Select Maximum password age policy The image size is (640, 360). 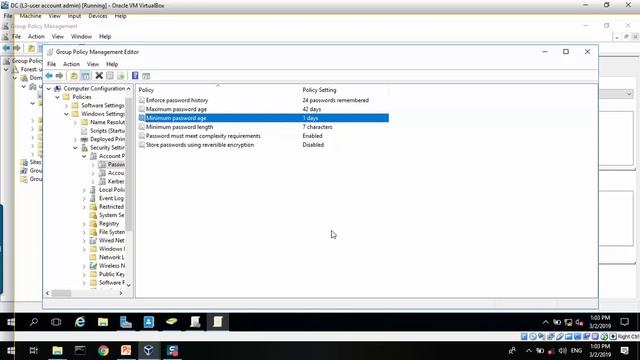click(x=263, y=109)
